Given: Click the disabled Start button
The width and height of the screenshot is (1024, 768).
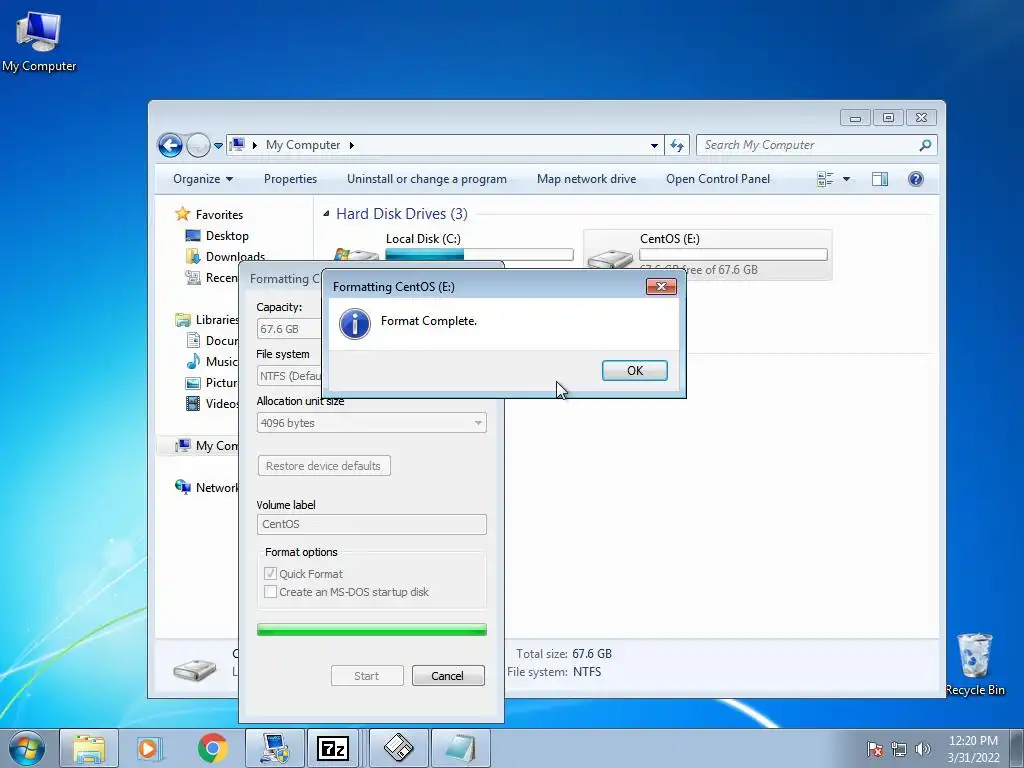Looking at the screenshot, I should pos(367,676).
